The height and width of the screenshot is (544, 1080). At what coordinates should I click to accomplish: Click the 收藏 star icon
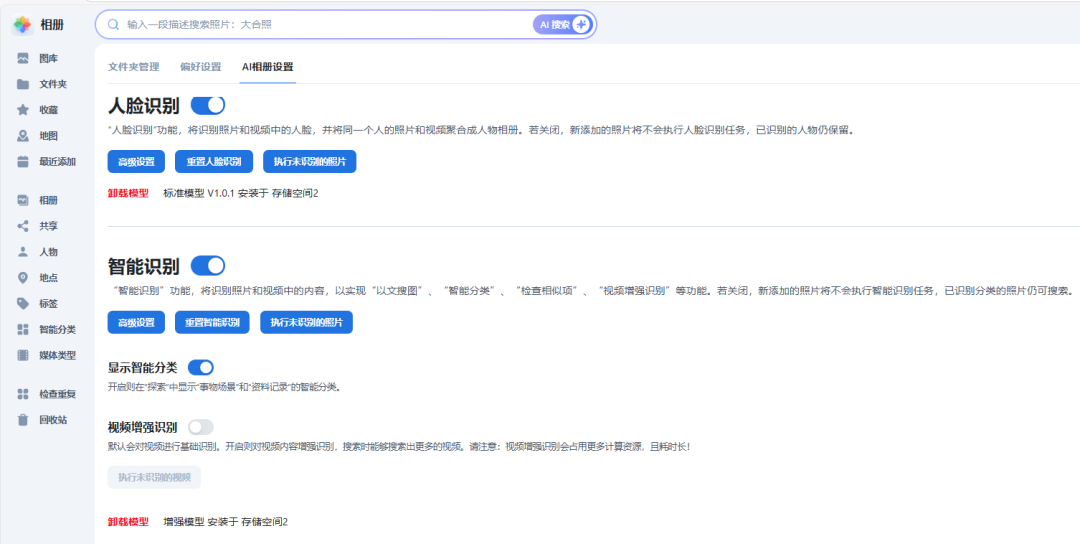point(23,110)
